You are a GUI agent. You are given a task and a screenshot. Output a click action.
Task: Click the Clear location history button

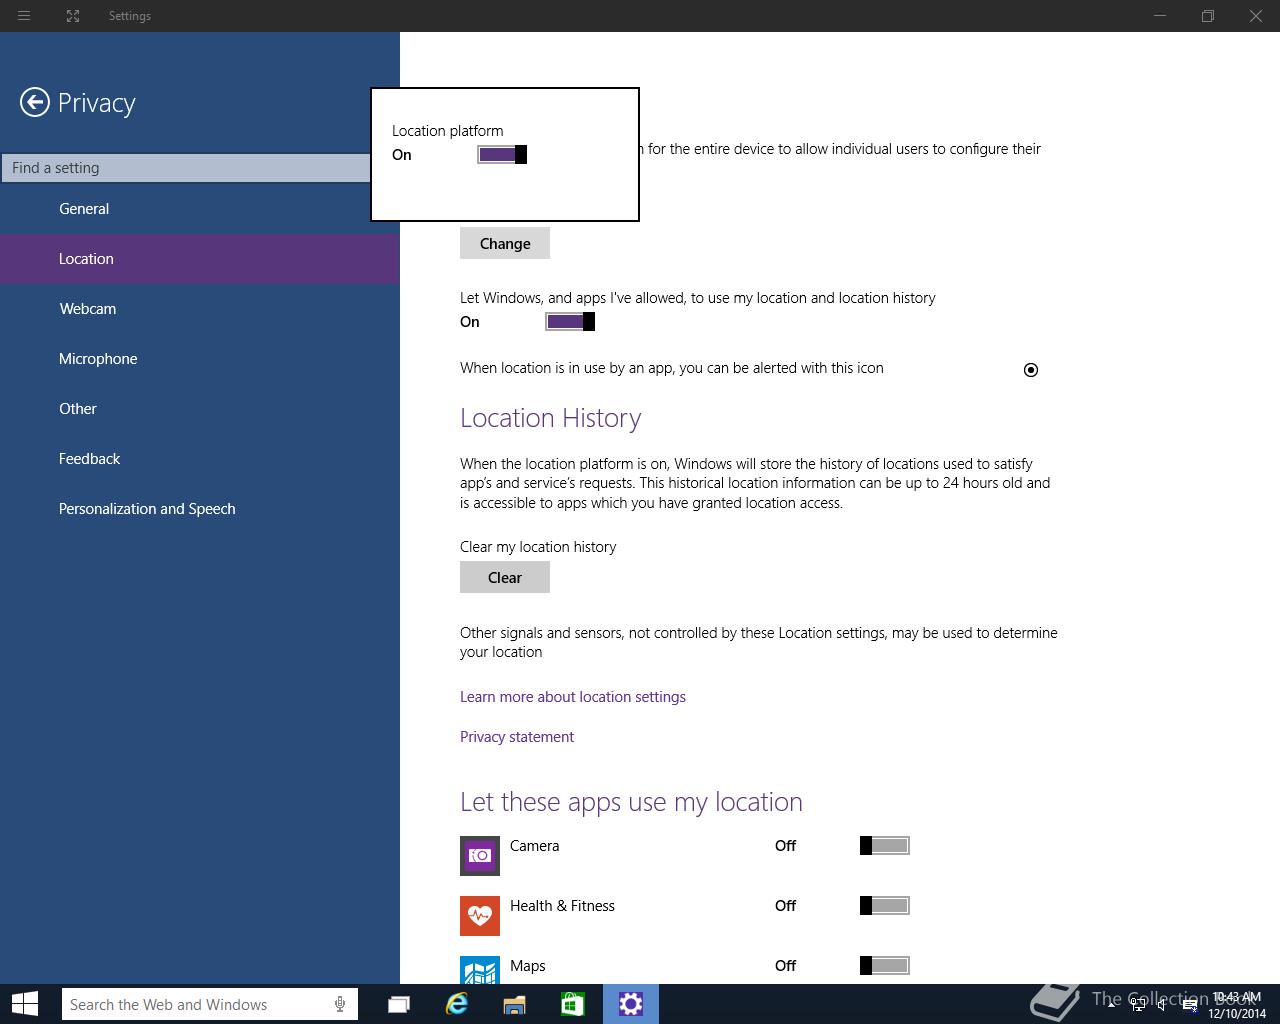pyautogui.click(x=505, y=577)
